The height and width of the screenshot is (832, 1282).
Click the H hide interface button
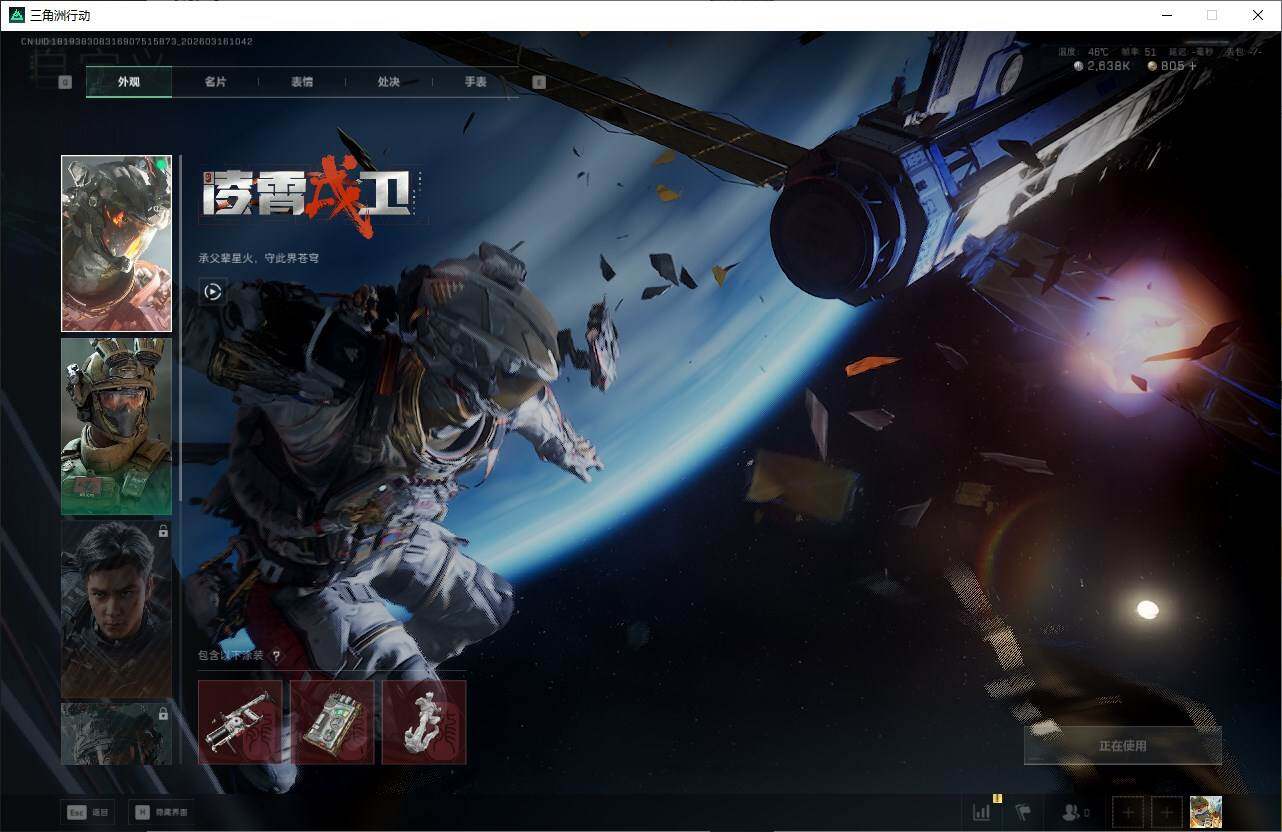point(162,812)
